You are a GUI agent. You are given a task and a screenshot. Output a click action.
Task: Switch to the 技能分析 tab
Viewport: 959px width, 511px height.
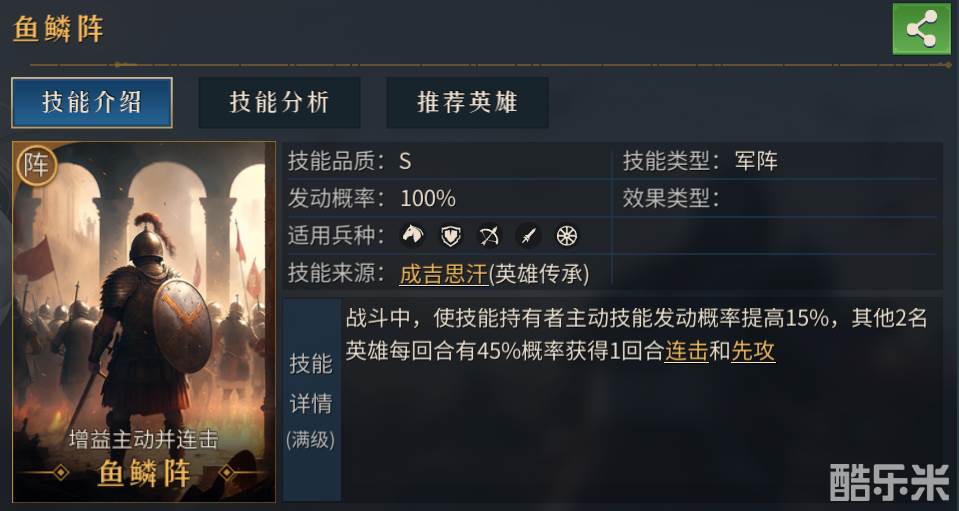point(279,102)
